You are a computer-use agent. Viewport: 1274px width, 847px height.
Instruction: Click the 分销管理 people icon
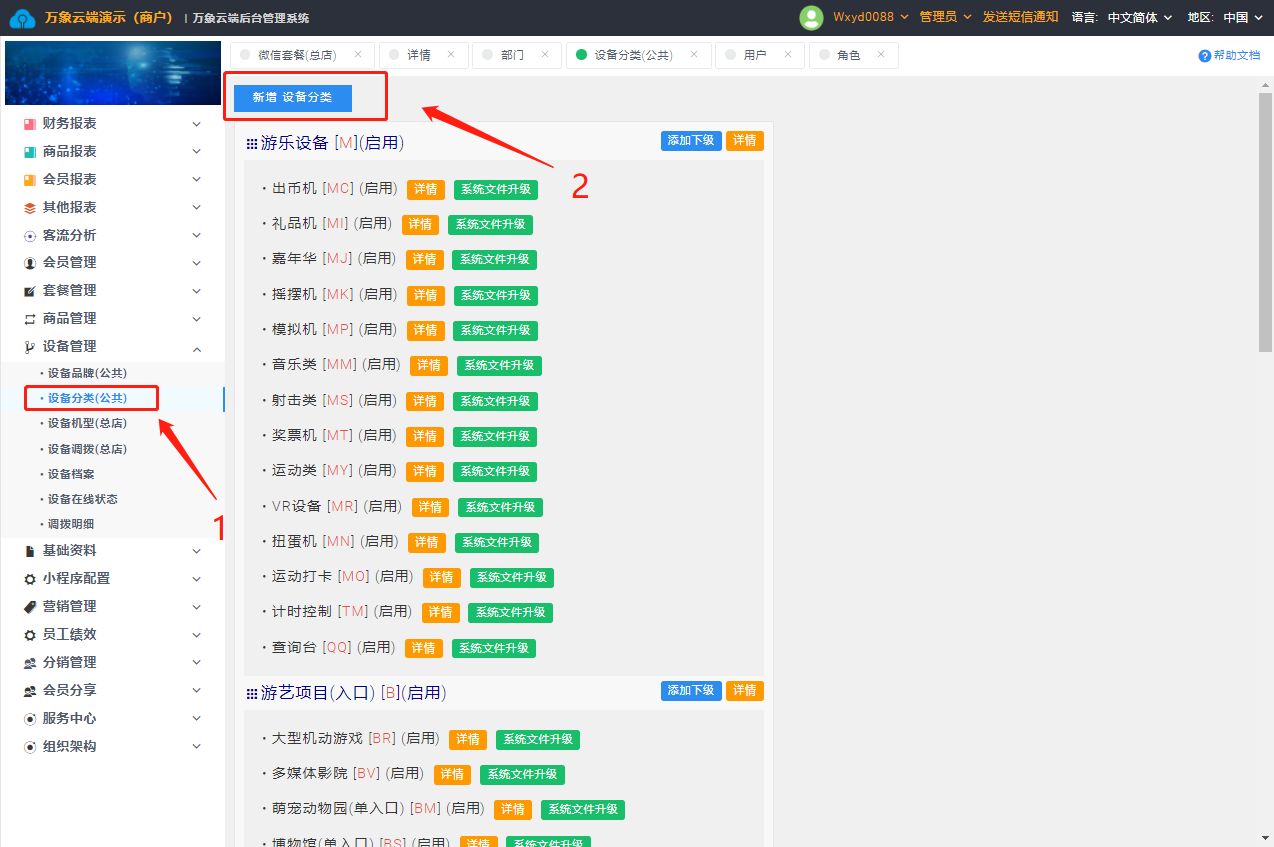[30, 663]
